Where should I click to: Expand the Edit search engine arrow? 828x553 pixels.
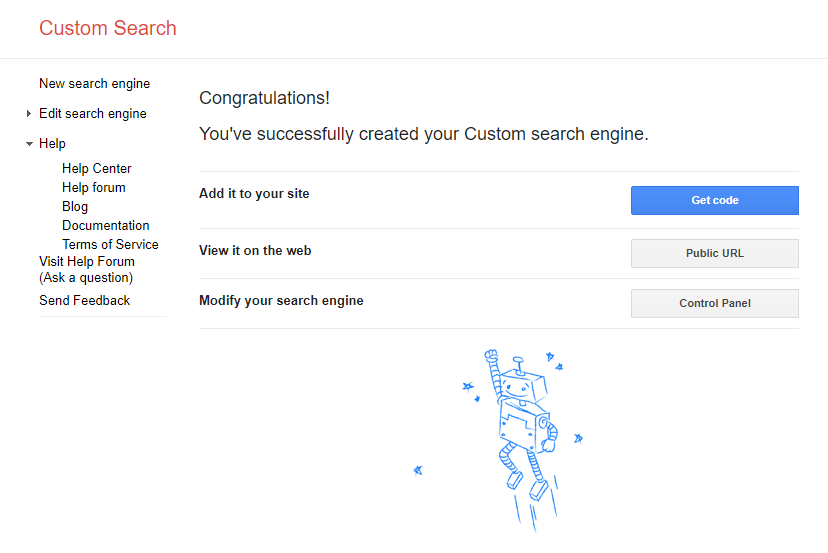click(29, 114)
